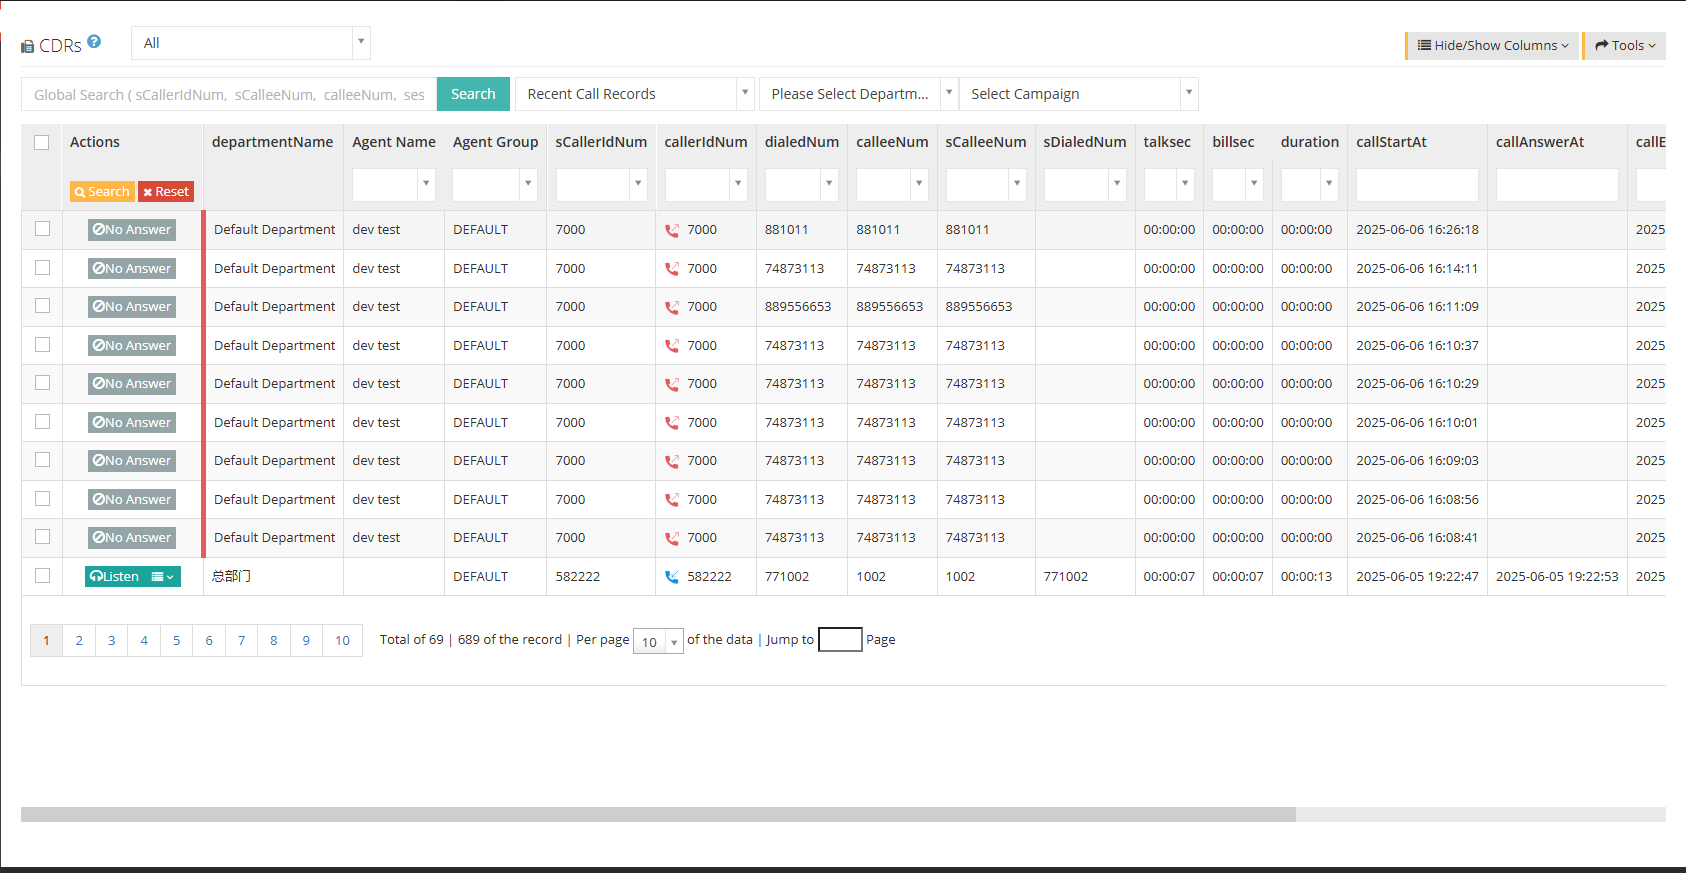1686x873 pixels.
Task: Go to page 3 of records
Action: point(111,640)
